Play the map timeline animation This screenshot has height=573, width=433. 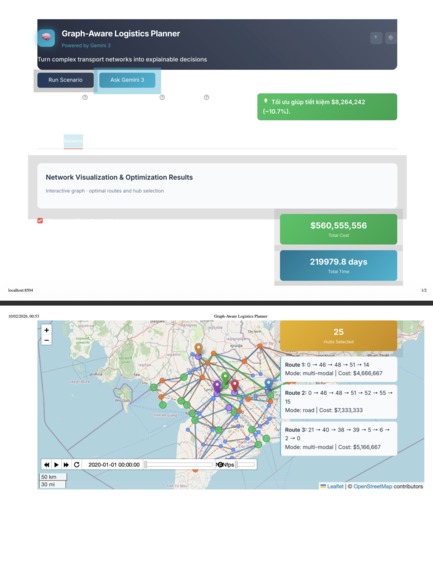(56, 464)
